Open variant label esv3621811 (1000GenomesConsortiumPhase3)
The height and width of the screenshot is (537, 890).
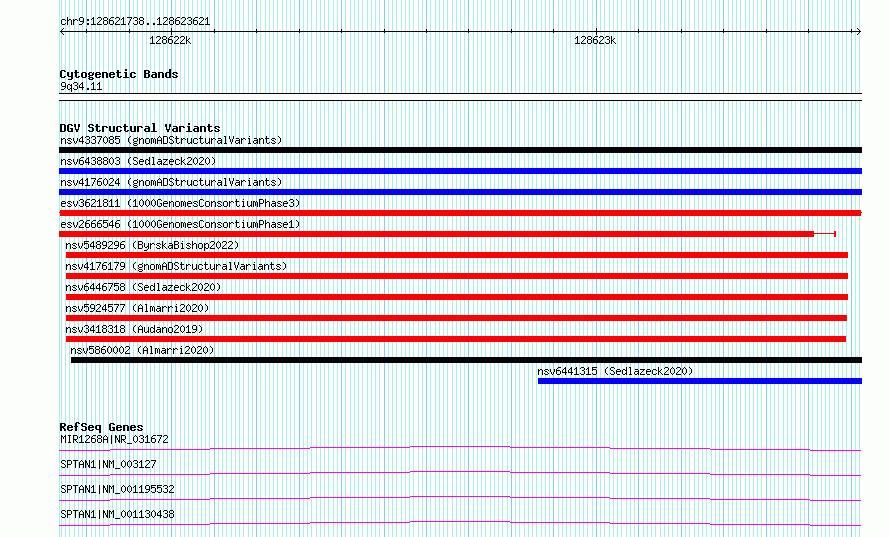pos(180,203)
